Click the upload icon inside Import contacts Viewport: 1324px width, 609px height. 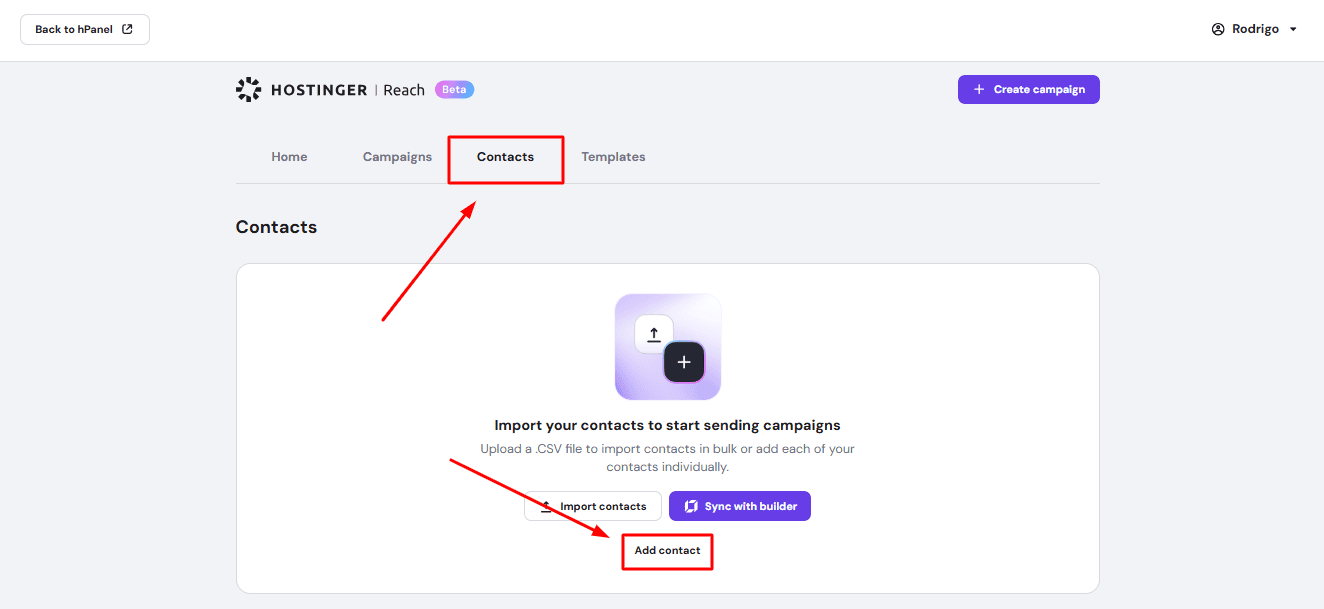coord(546,507)
